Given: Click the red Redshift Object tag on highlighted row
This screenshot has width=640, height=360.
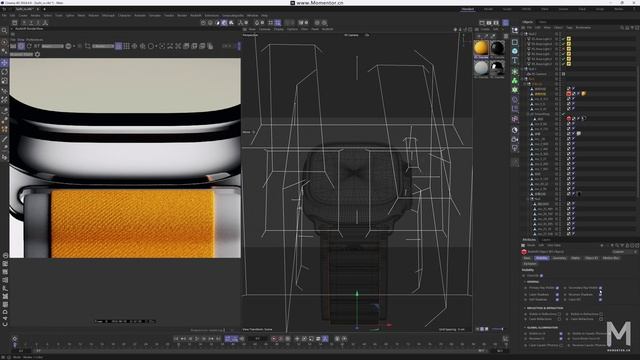Looking at the screenshot, I should 569,93.
